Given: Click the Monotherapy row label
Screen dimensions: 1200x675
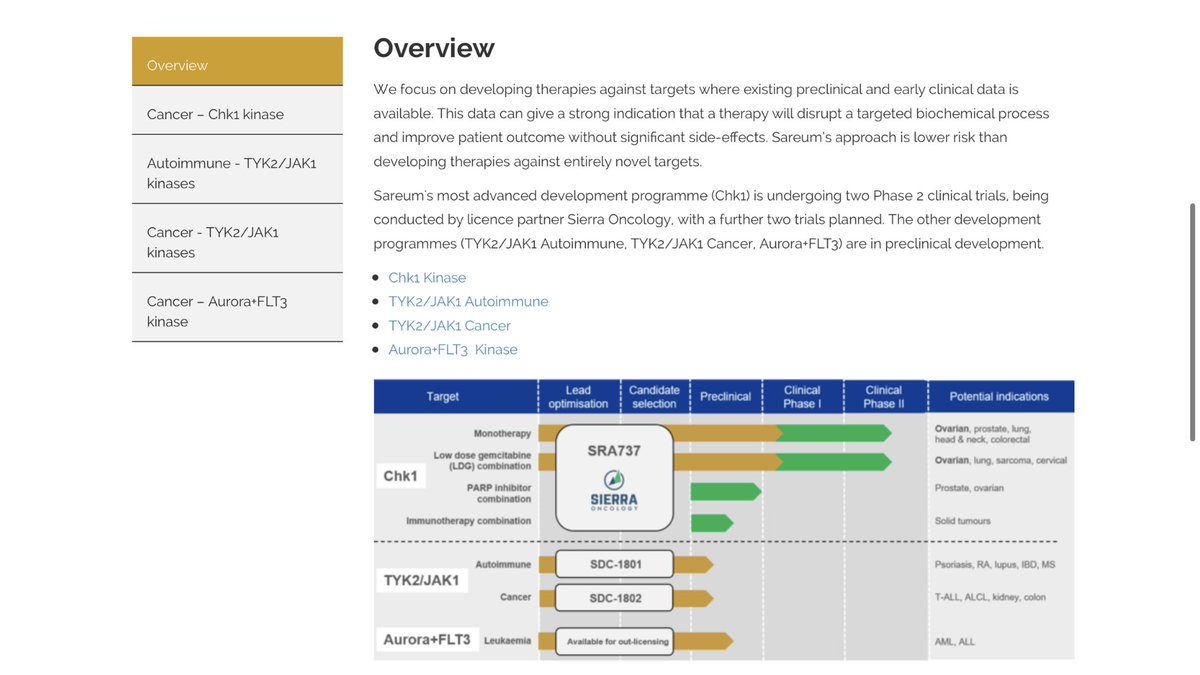Looking at the screenshot, I should coord(502,434).
